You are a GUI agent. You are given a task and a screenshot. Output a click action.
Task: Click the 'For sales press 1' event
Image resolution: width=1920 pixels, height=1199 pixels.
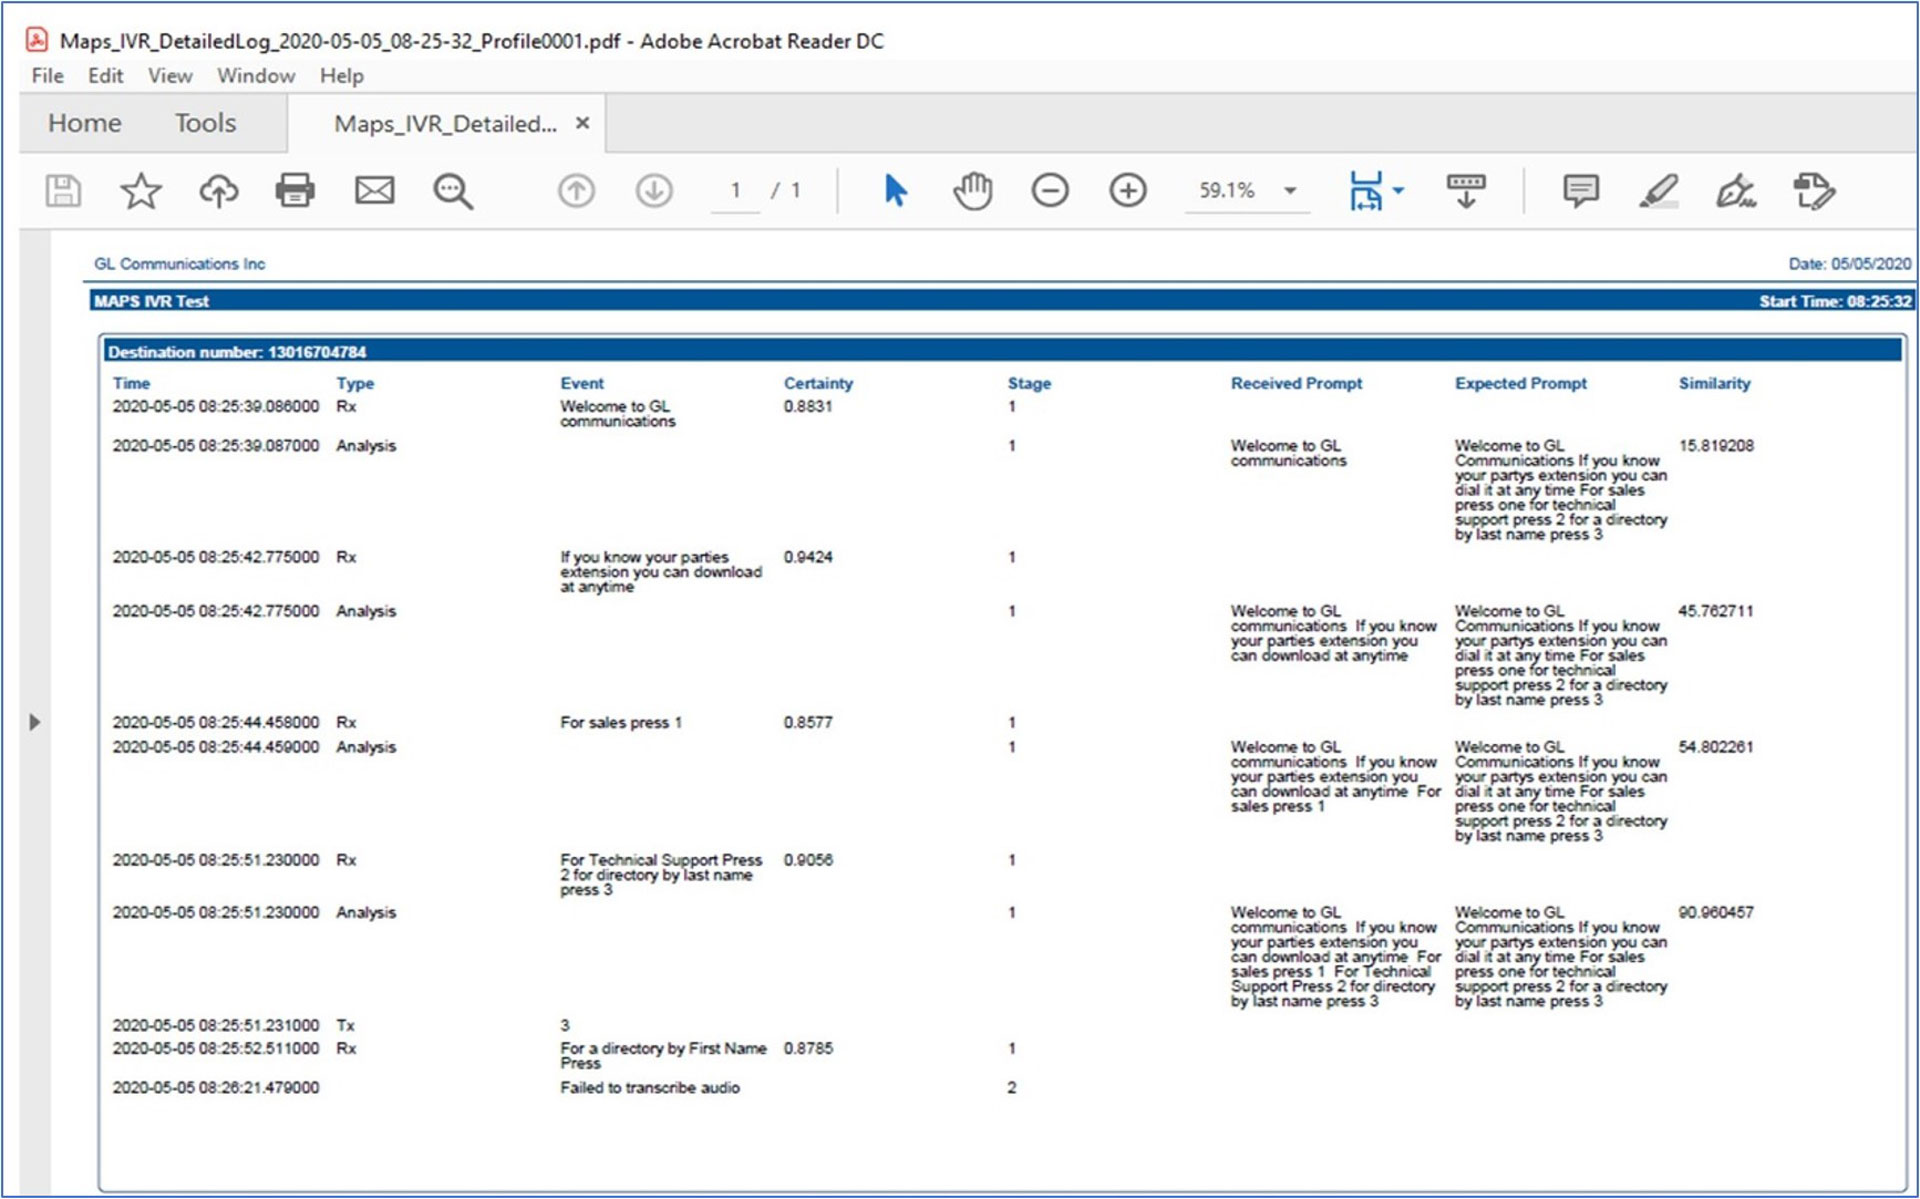[x=621, y=722]
